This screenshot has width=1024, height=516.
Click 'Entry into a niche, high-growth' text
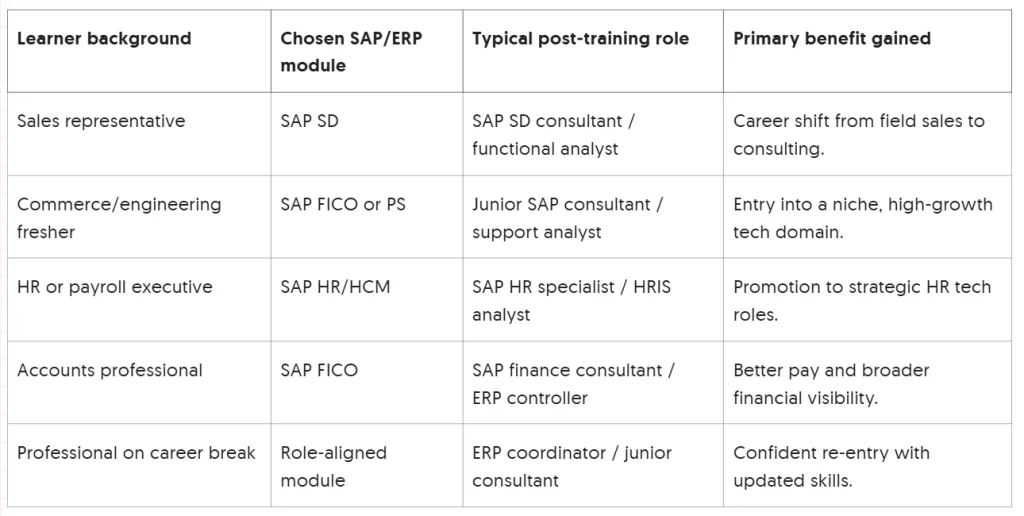coord(862,204)
